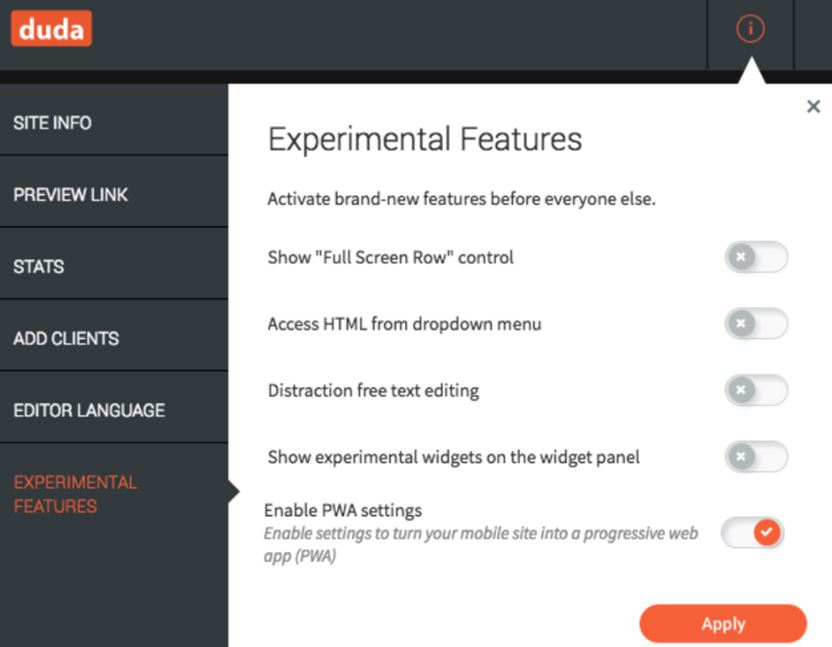Open the info circle icon in header

pyautogui.click(x=750, y=28)
